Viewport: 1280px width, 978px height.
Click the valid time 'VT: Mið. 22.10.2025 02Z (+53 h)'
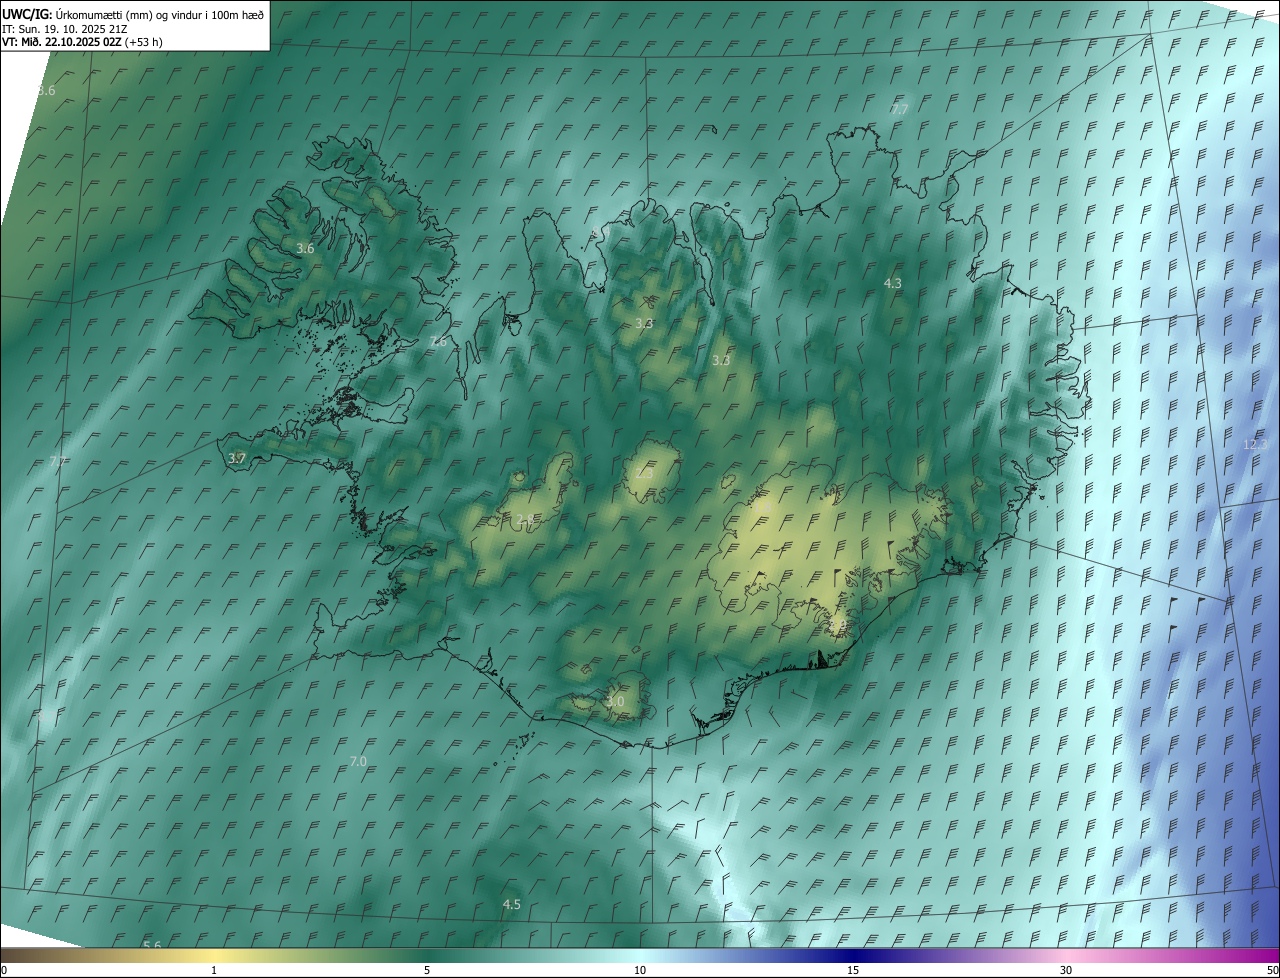click(83, 42)
